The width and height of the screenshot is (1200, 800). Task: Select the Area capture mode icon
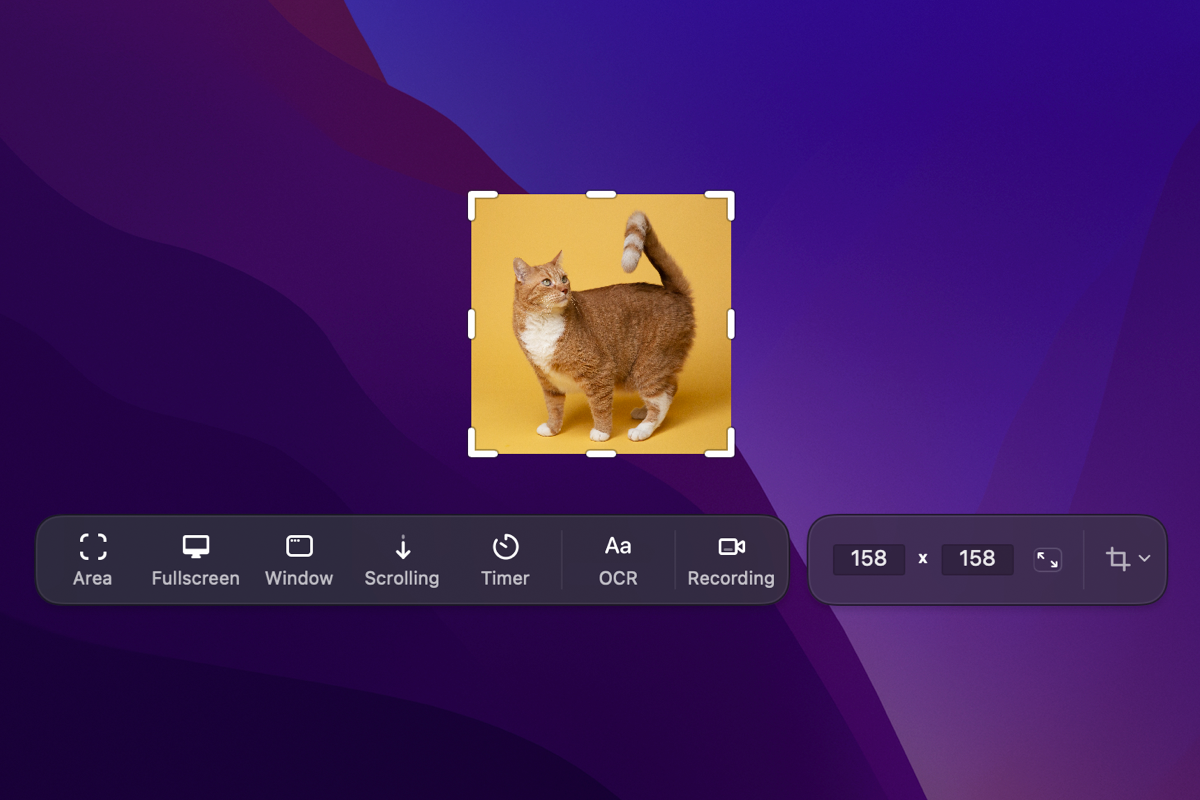(x=93, y=545)
